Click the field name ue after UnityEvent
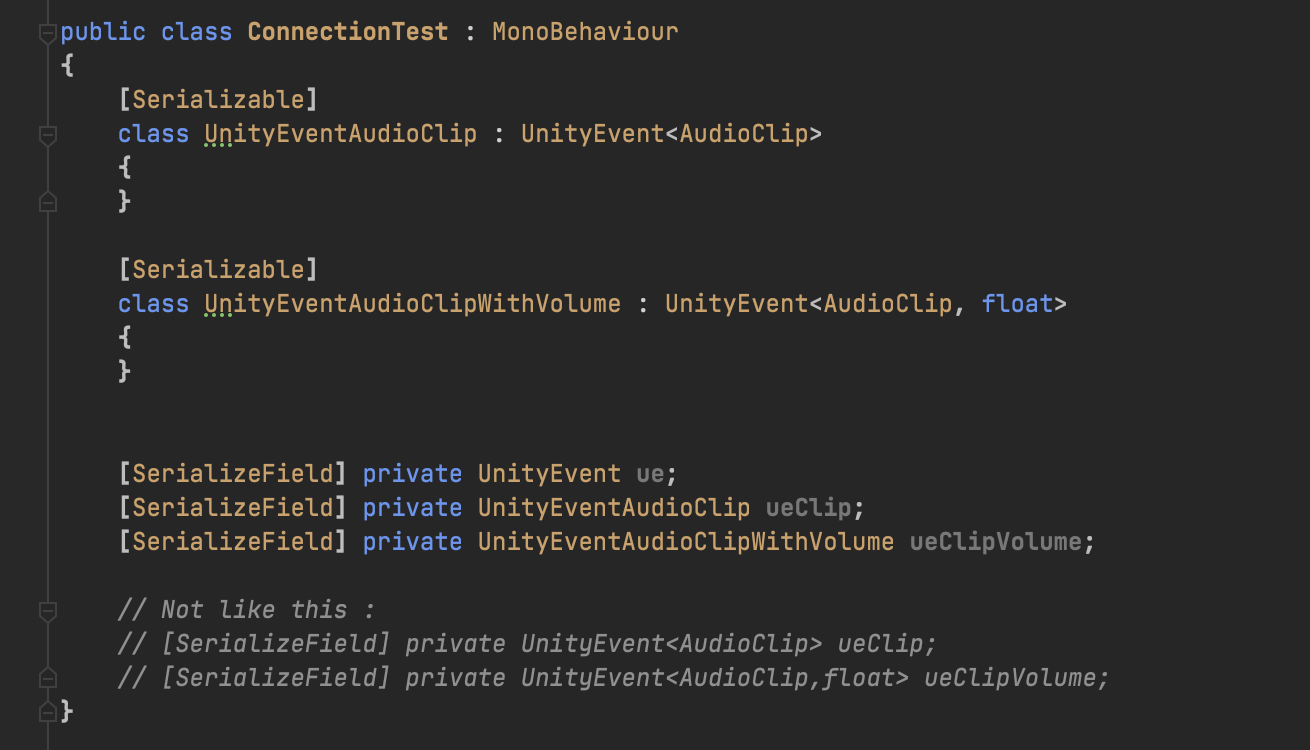This screenshot has width=1310, height=750. click(x=650, y=474)
